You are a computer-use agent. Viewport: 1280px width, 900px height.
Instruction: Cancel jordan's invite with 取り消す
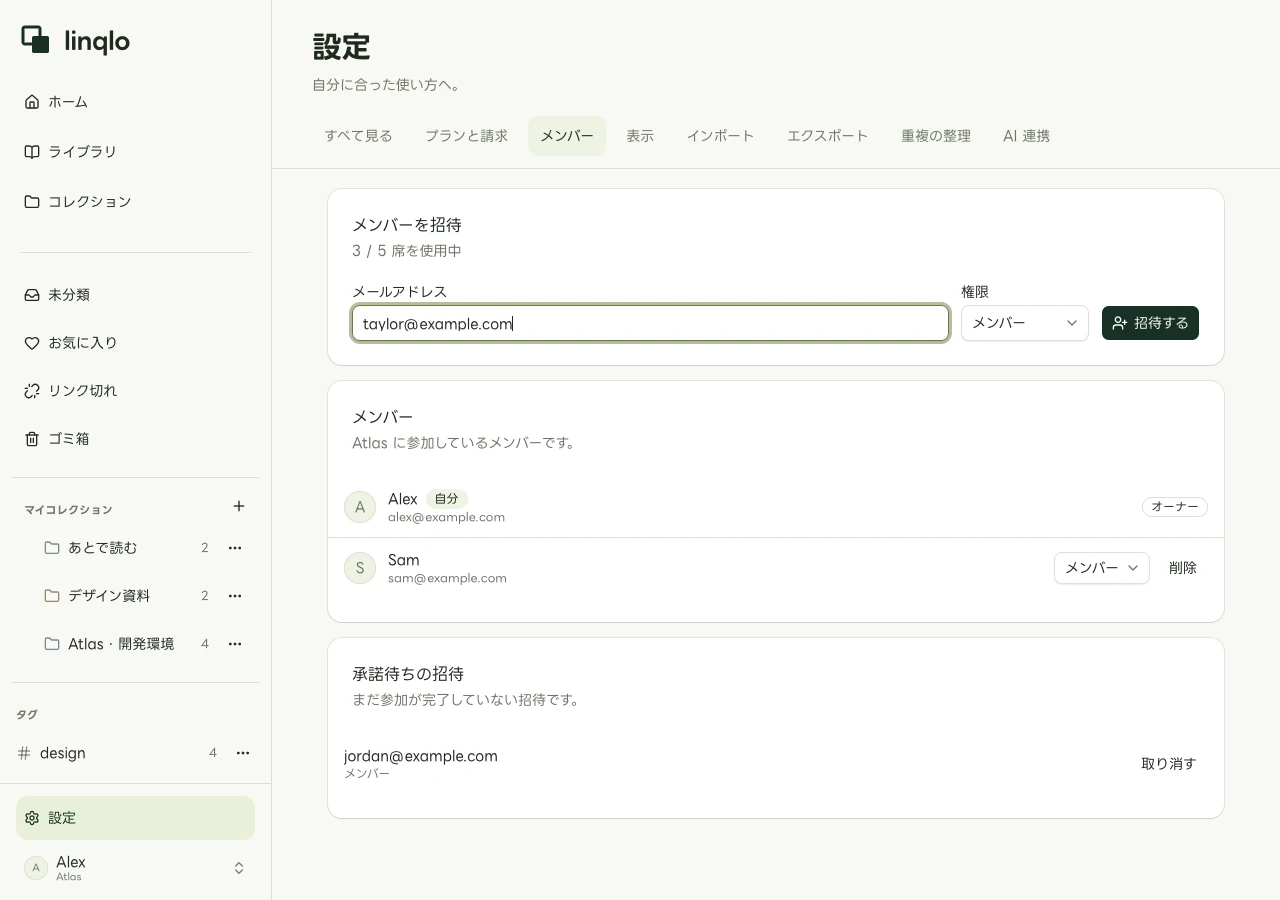(x=1169, y=764)
